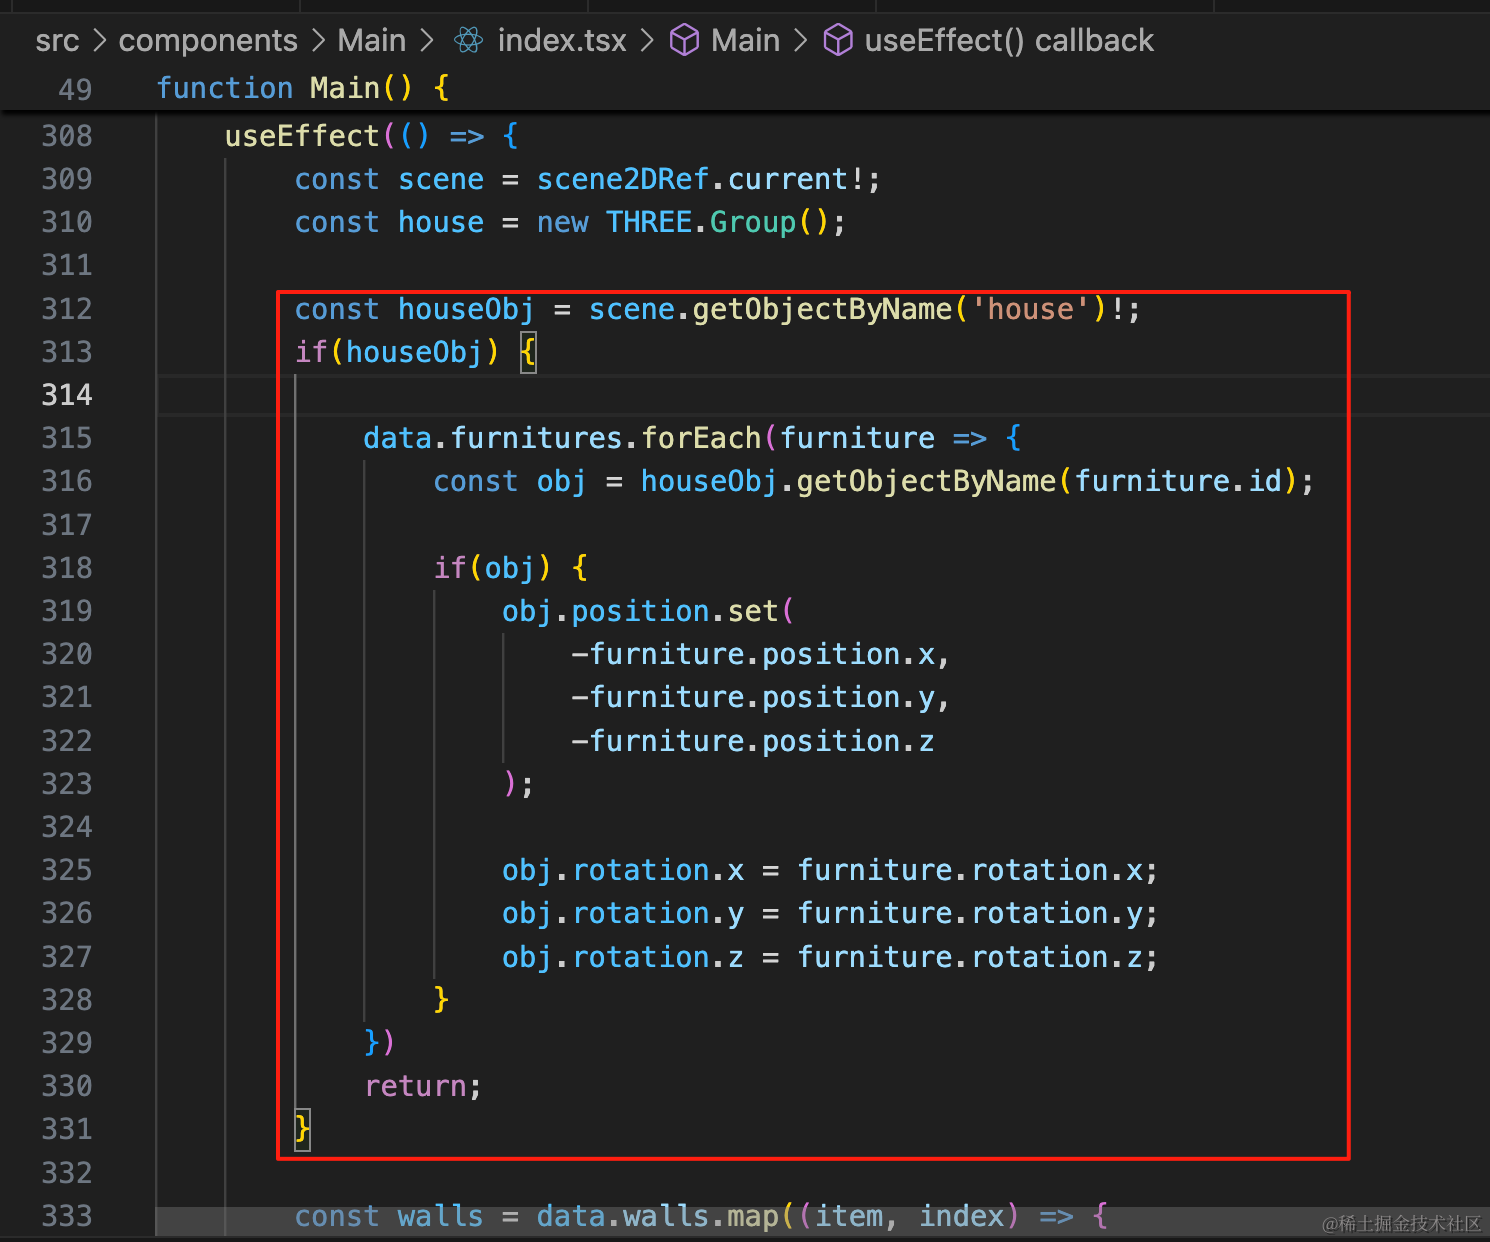Click the 'useEffect' function call on line 308
The width and height of the screenshot is (1490, 1242).
pos(302,136)
